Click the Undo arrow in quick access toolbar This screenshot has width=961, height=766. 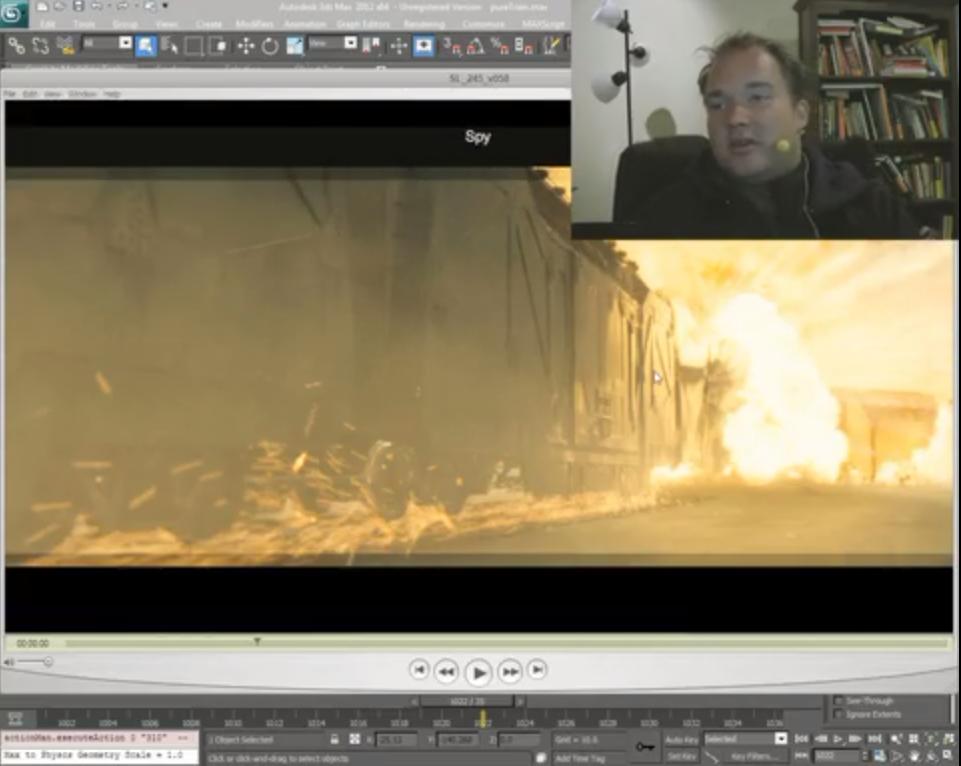97,7
